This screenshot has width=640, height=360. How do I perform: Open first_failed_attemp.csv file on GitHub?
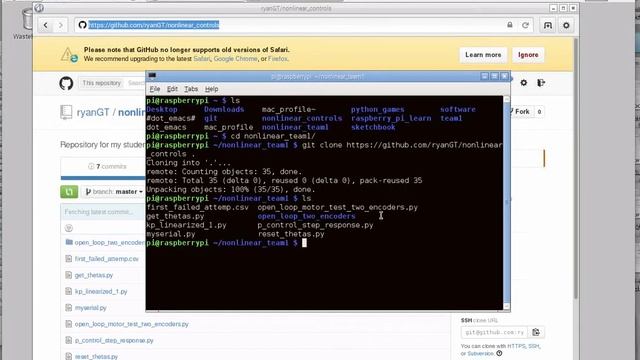107,259
